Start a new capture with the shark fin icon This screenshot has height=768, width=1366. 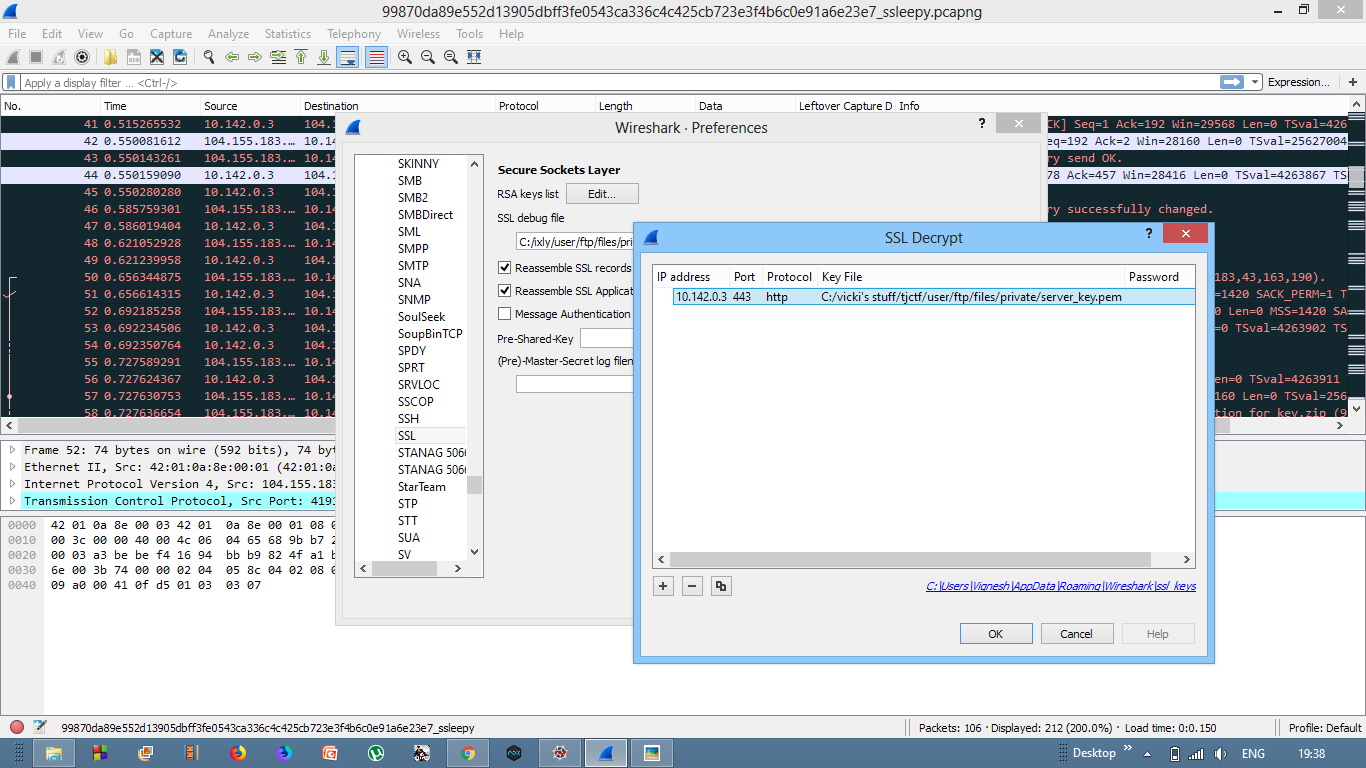(x=14, y=57)
